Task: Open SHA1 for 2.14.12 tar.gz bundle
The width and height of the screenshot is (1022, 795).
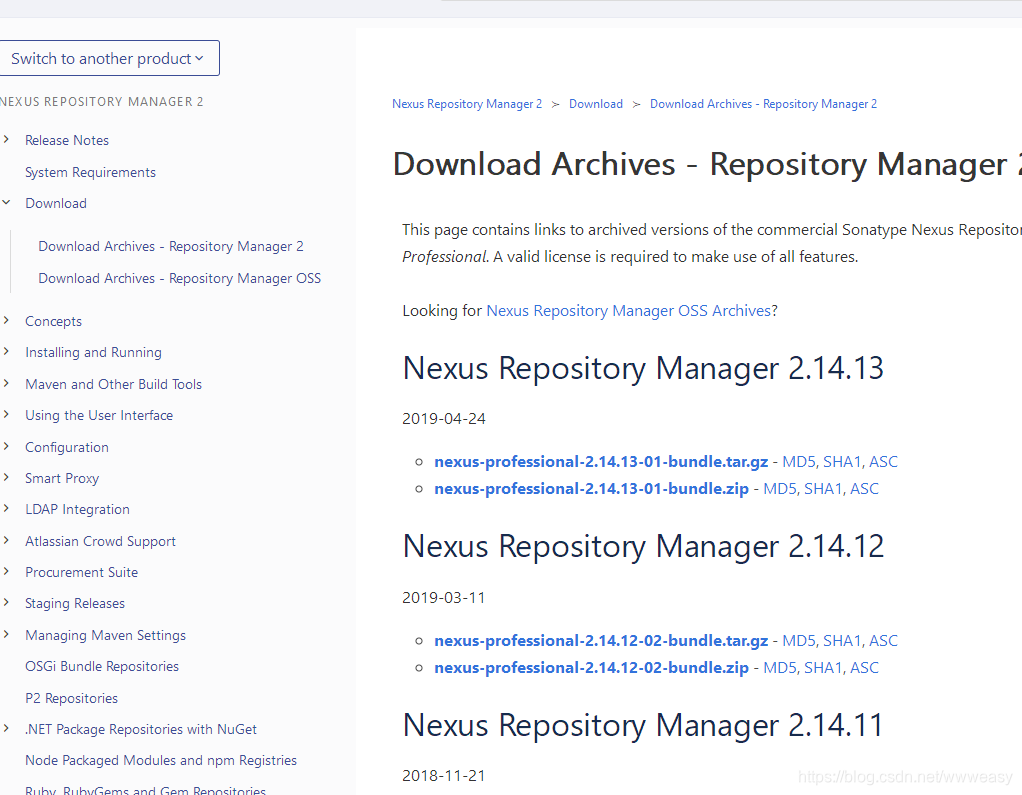Action: pyautogui.click(x=842, y=641)
